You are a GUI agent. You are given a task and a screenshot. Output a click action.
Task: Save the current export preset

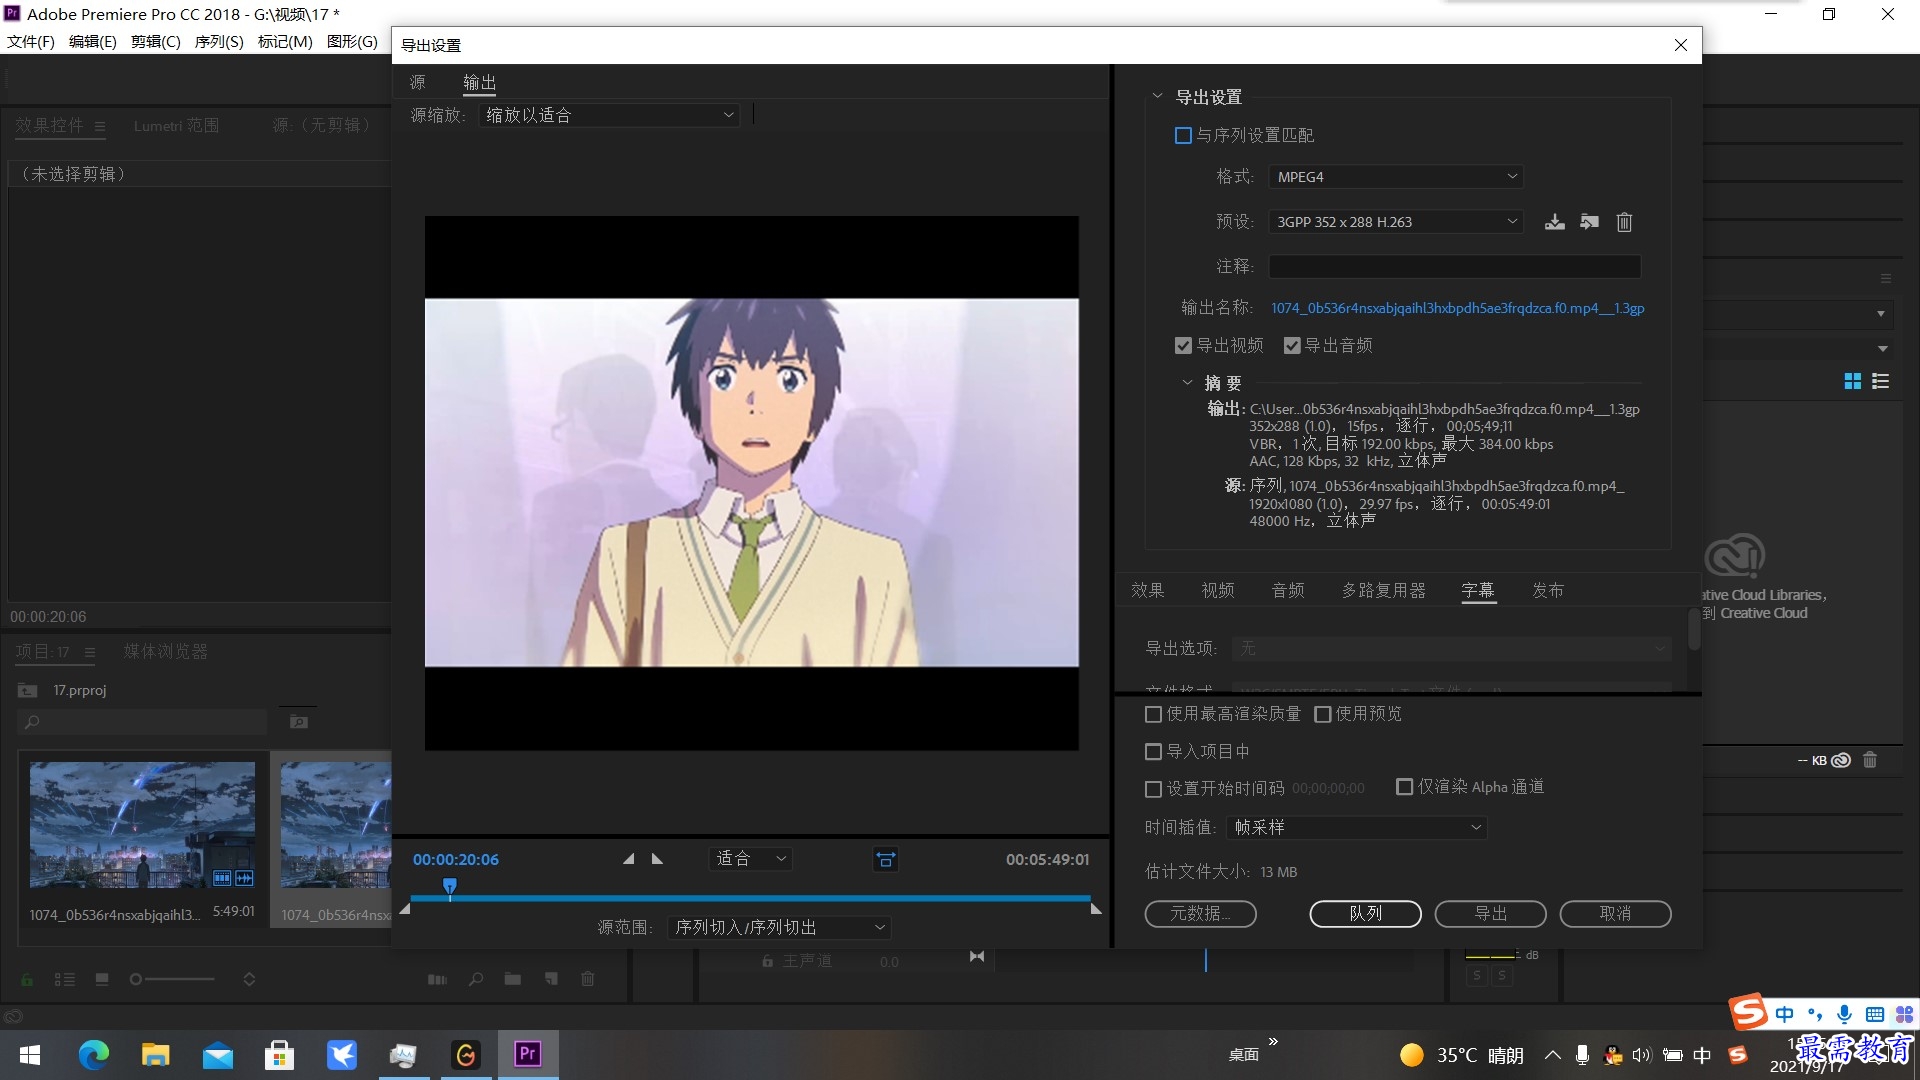pyautogui.click(x=1554, y=222)
